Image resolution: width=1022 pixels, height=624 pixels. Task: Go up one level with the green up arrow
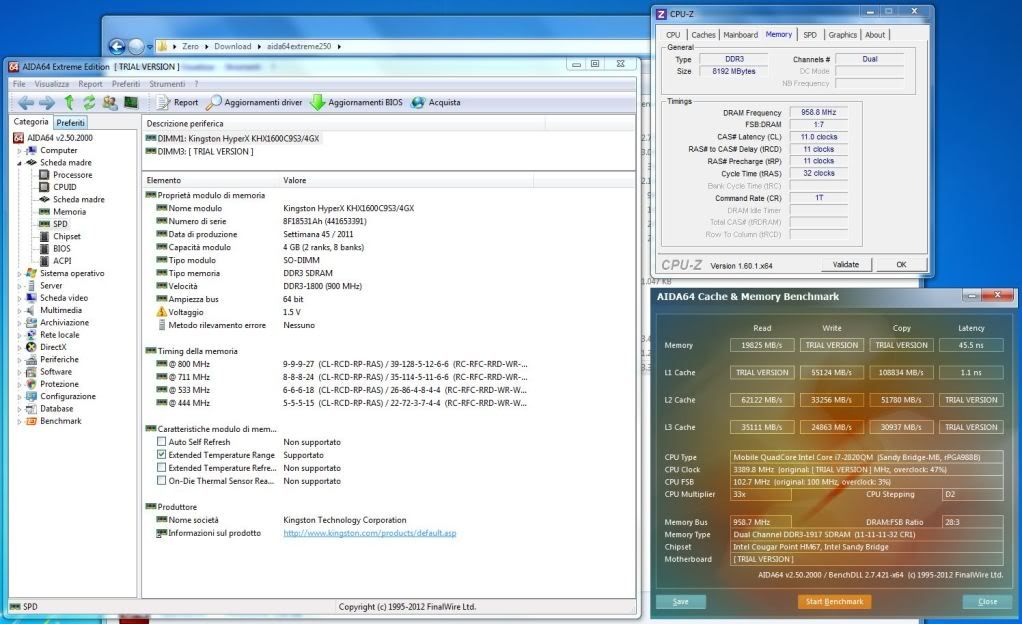coord(69,102)
